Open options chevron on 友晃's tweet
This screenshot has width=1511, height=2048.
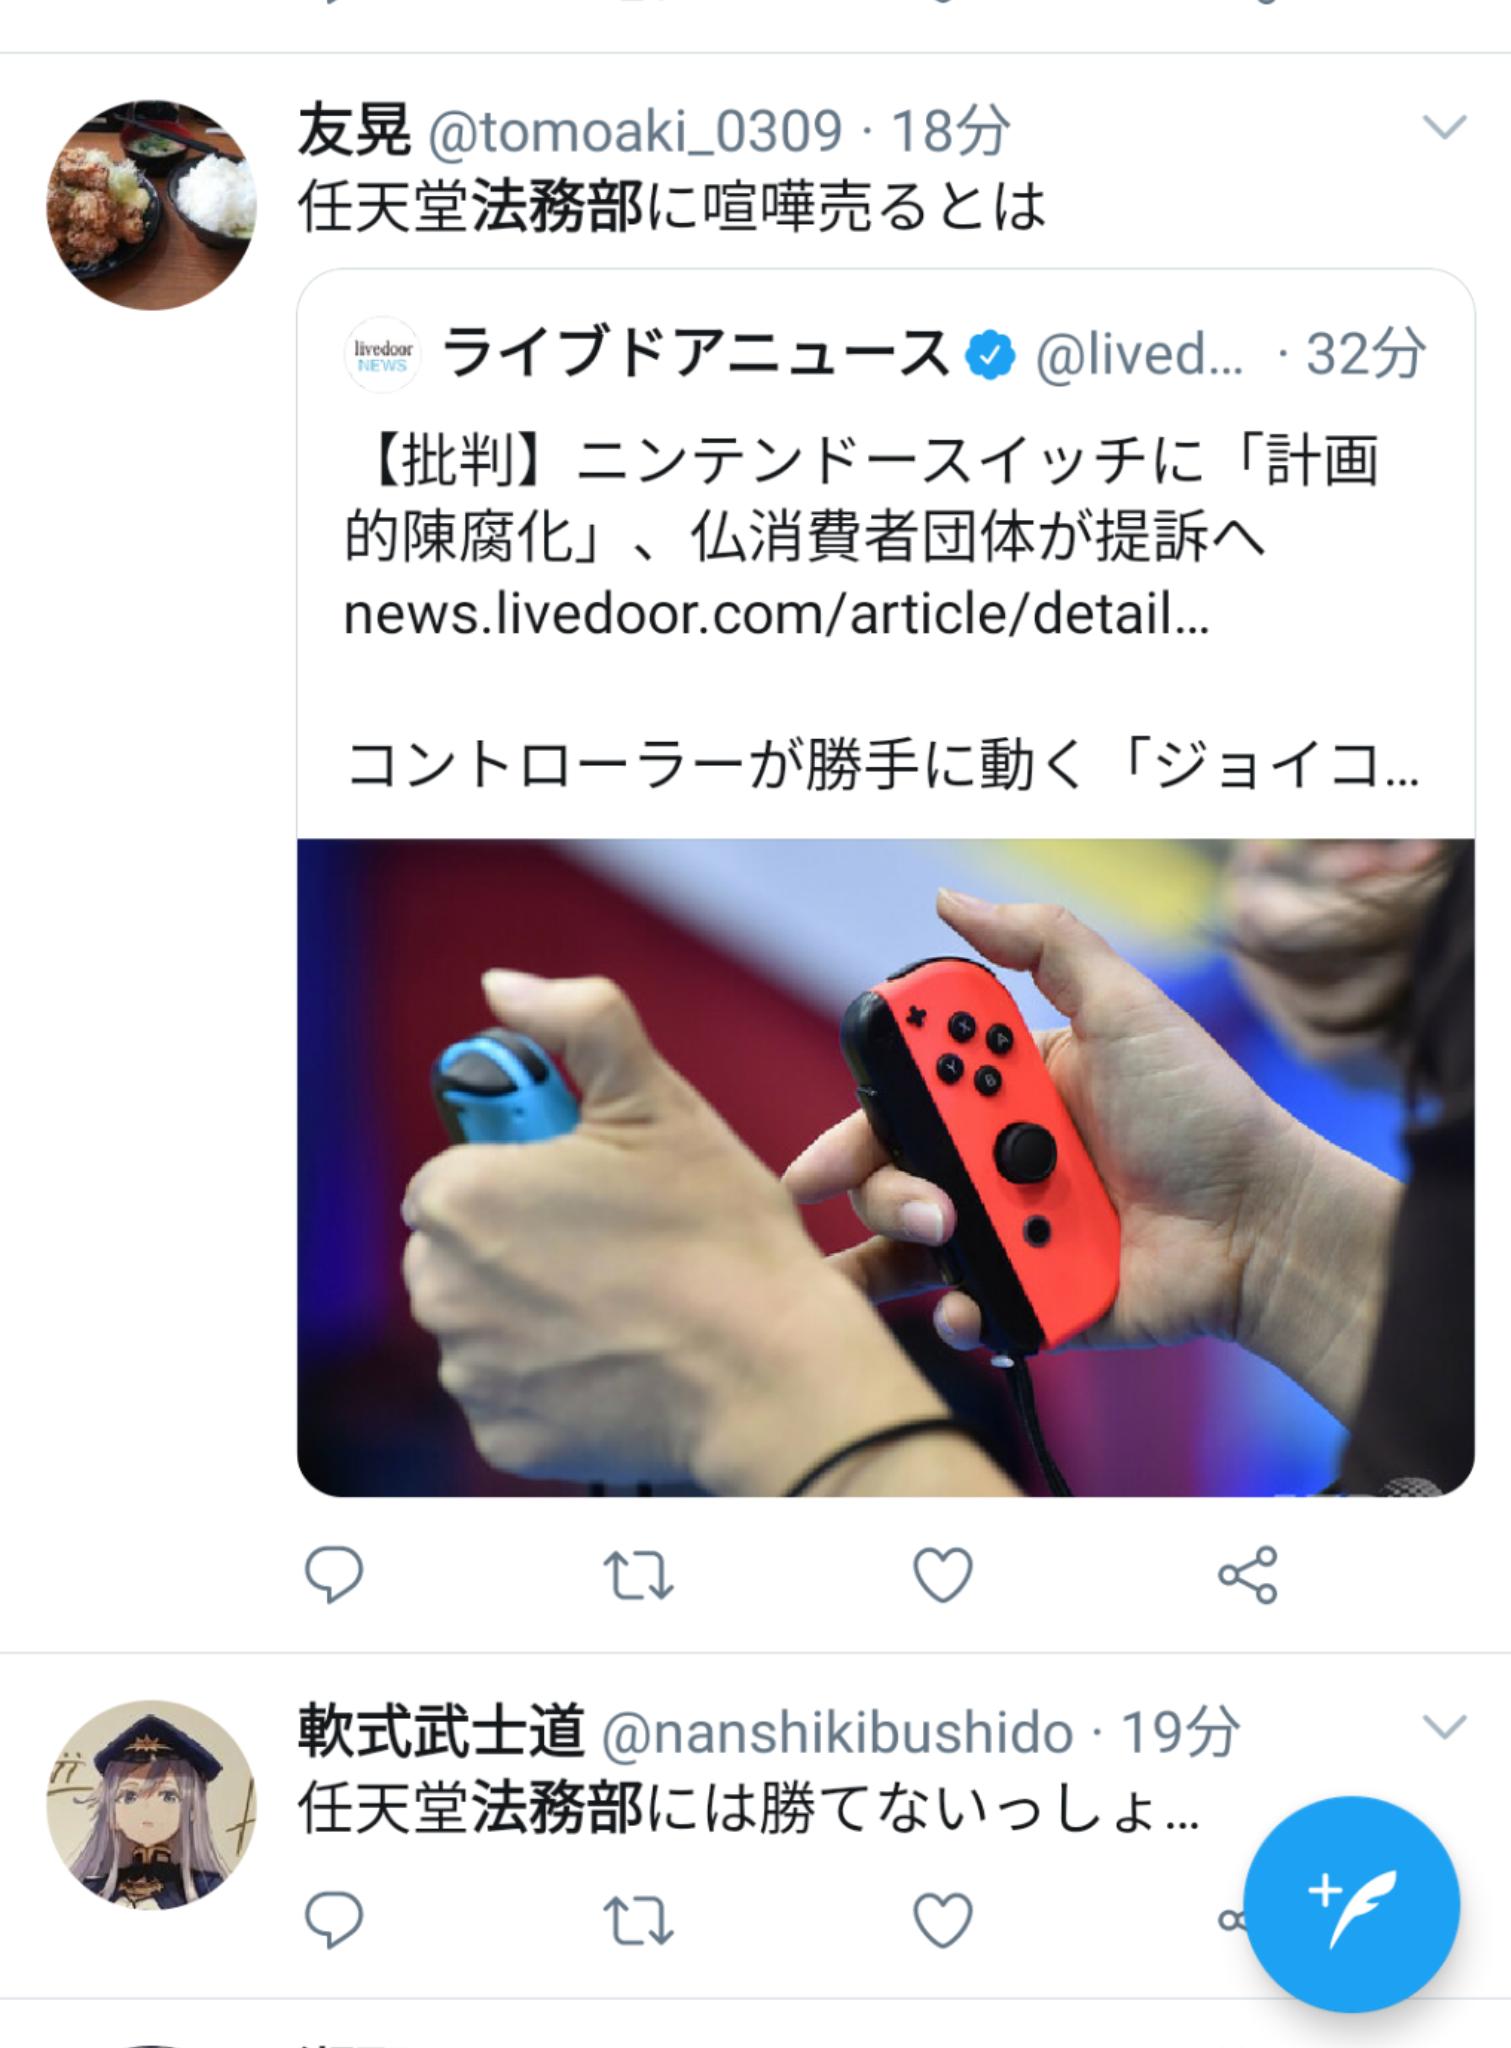tap(1443, 127)
